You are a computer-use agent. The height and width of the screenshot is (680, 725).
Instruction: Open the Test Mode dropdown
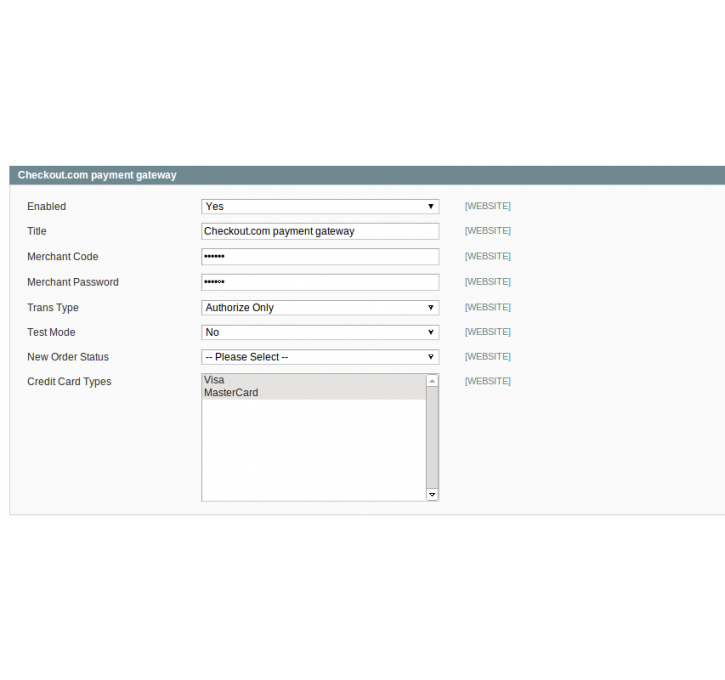320,332
